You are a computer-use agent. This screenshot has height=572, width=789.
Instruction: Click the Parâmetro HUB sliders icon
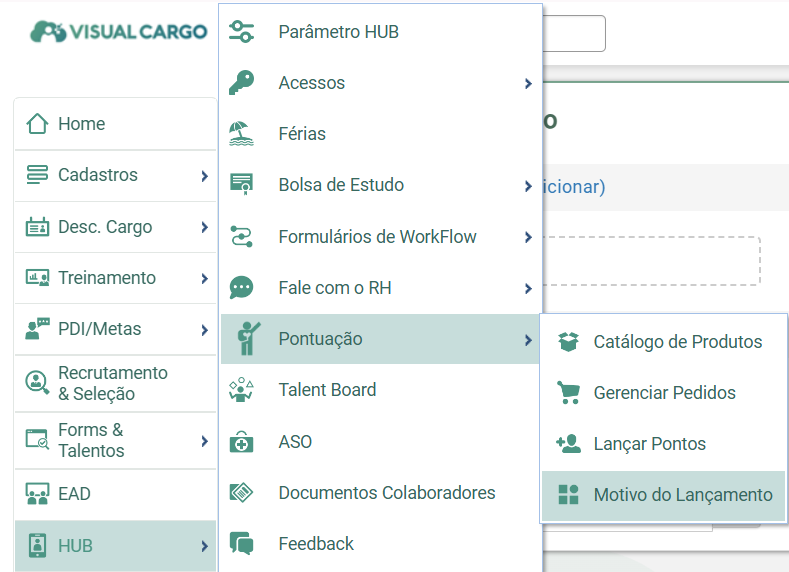point(241,32)
